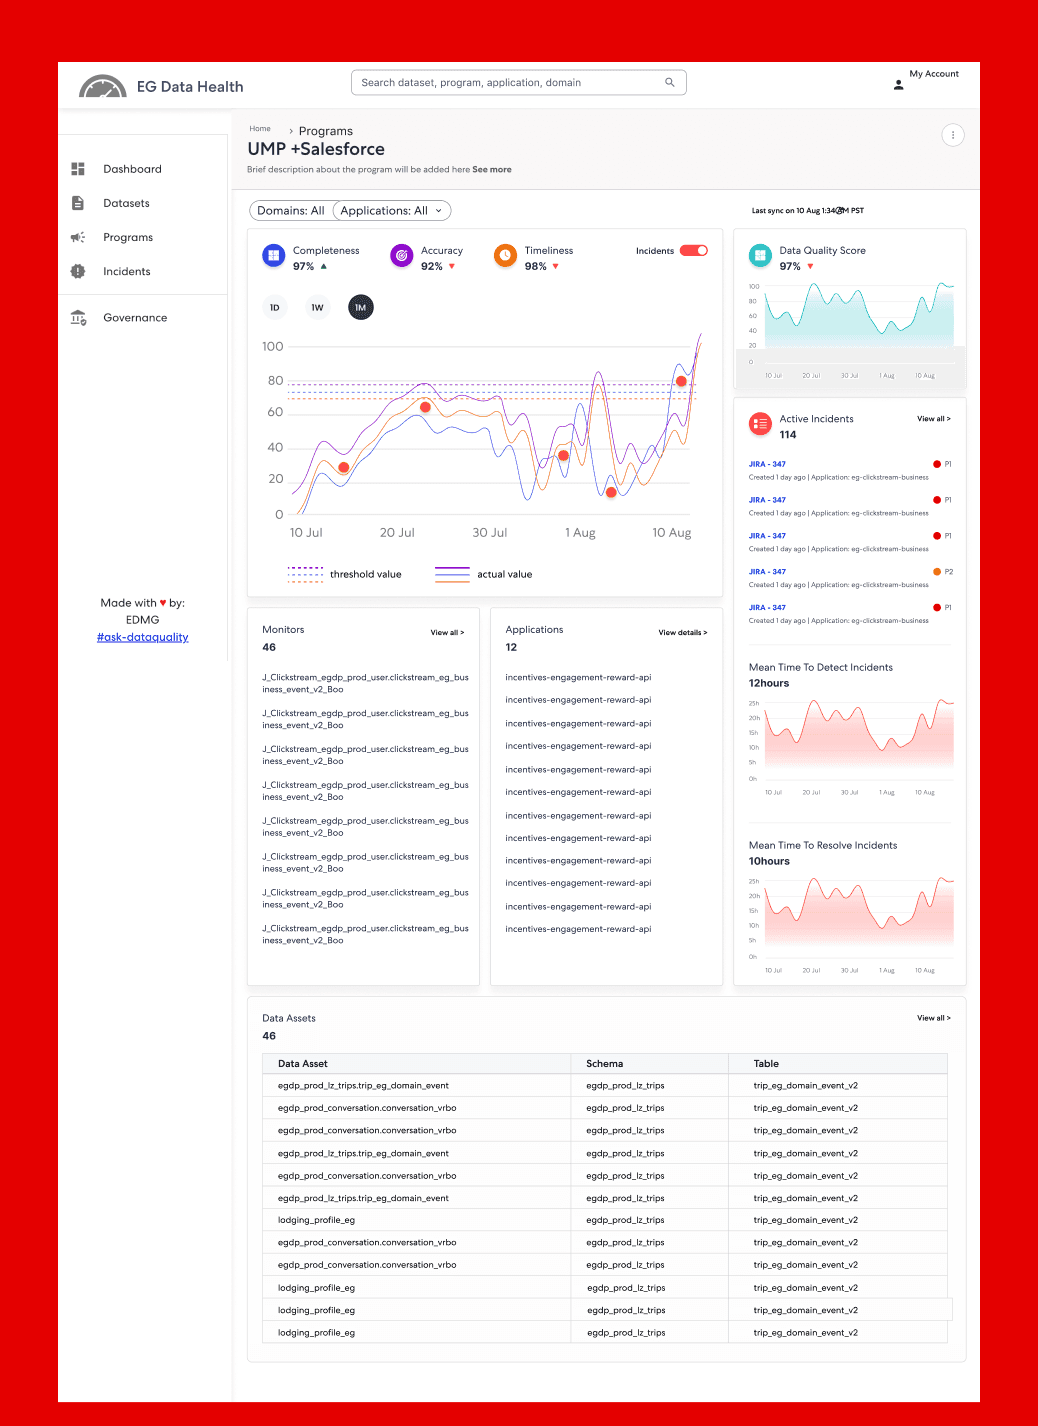The height and width of the screenshot is (1426, 1038).
Task: Click Mean Time To Detect Incidents chart
Action: click(851, 745)
